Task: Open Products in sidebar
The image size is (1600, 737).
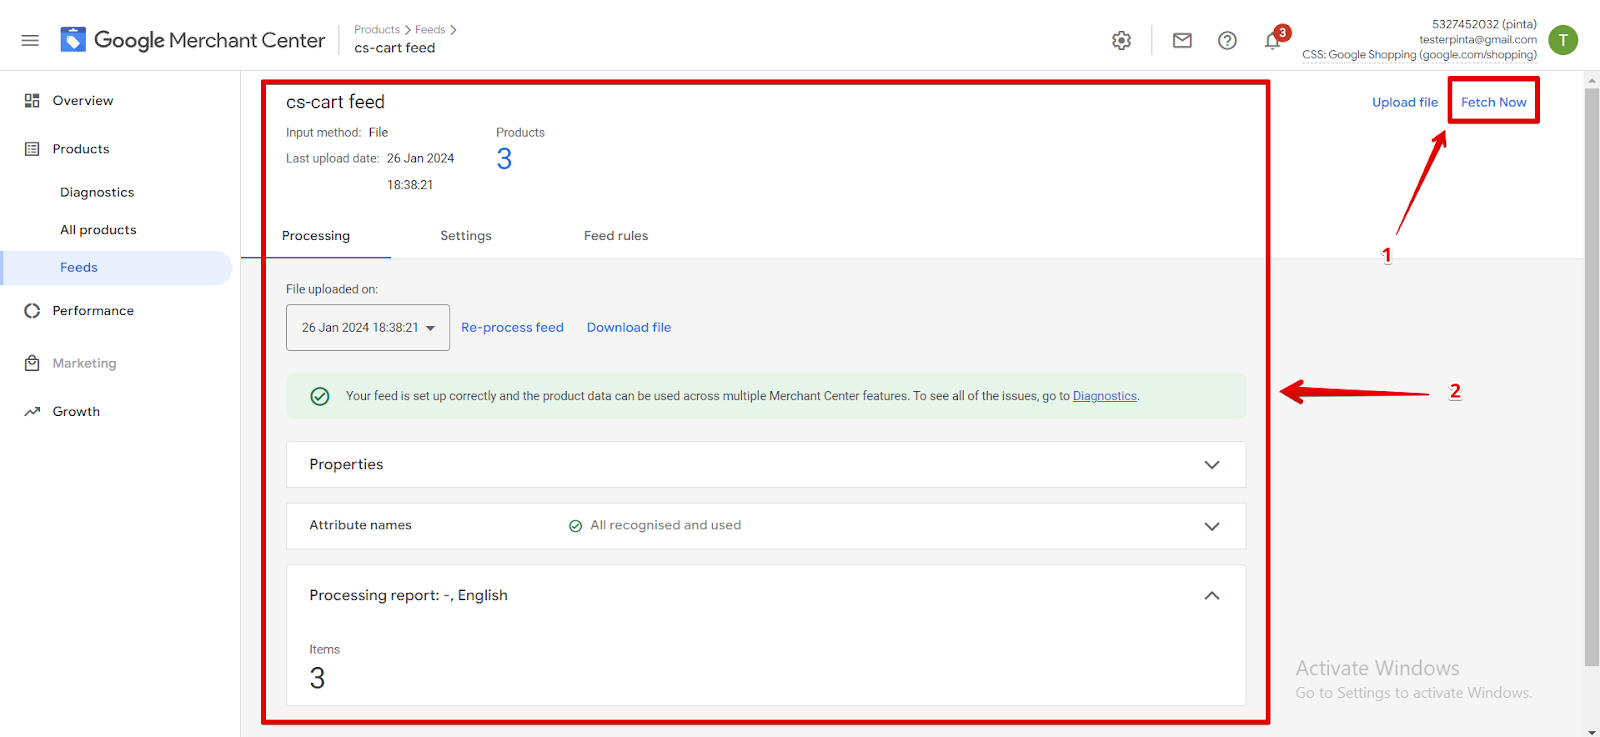Action: [x=81, y=149]
